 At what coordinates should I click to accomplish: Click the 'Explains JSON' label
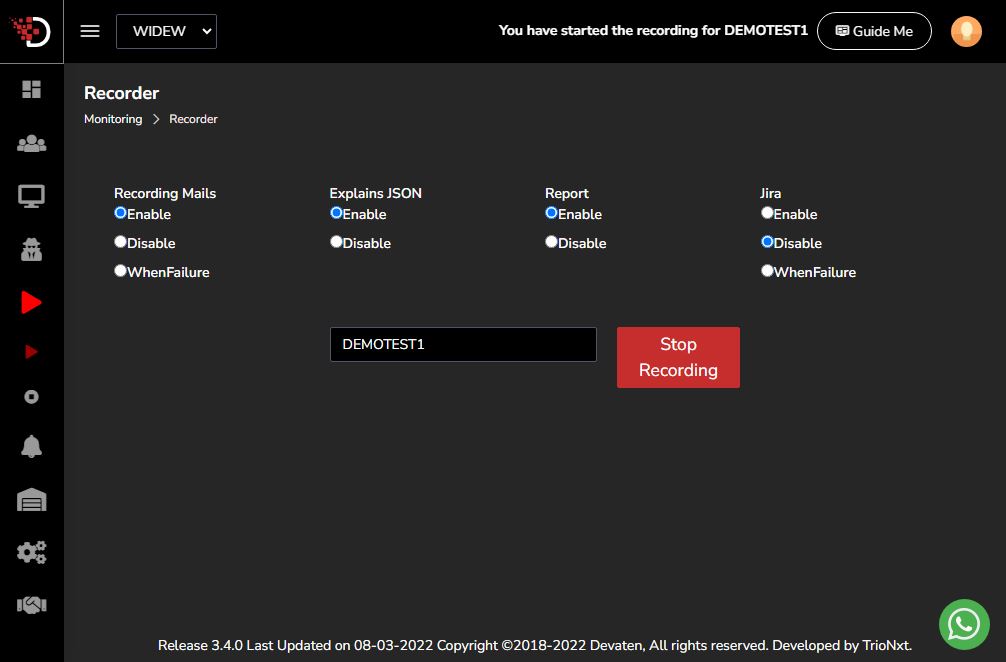[x=375, y=193]
